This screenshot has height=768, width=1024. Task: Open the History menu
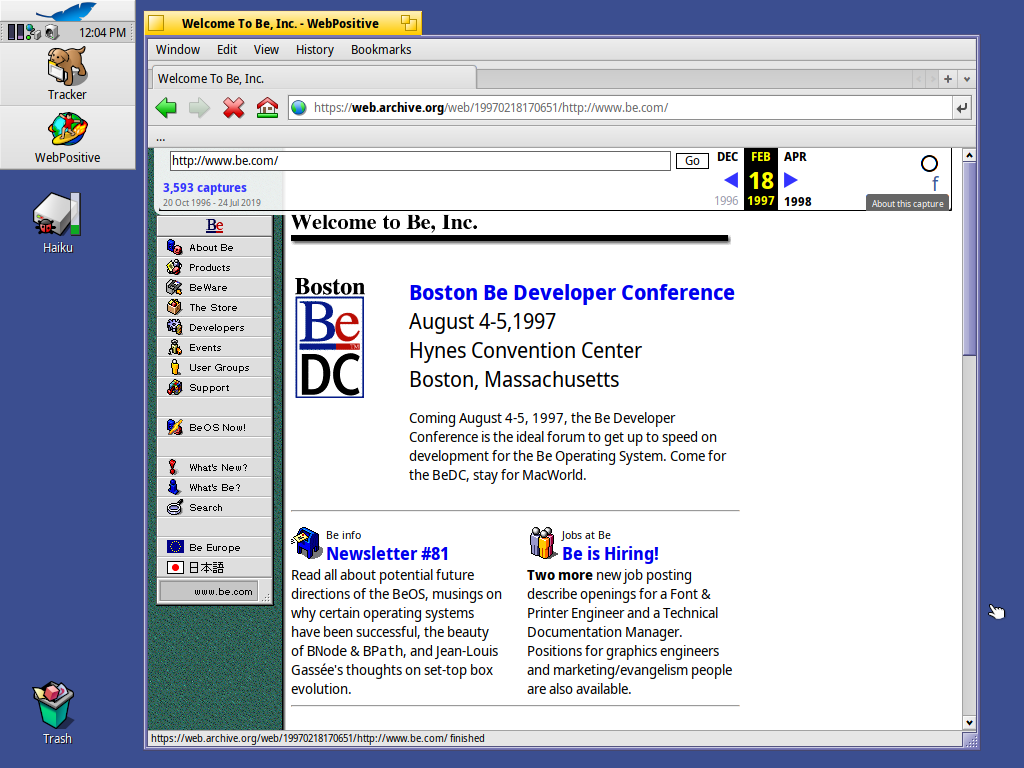314,50
